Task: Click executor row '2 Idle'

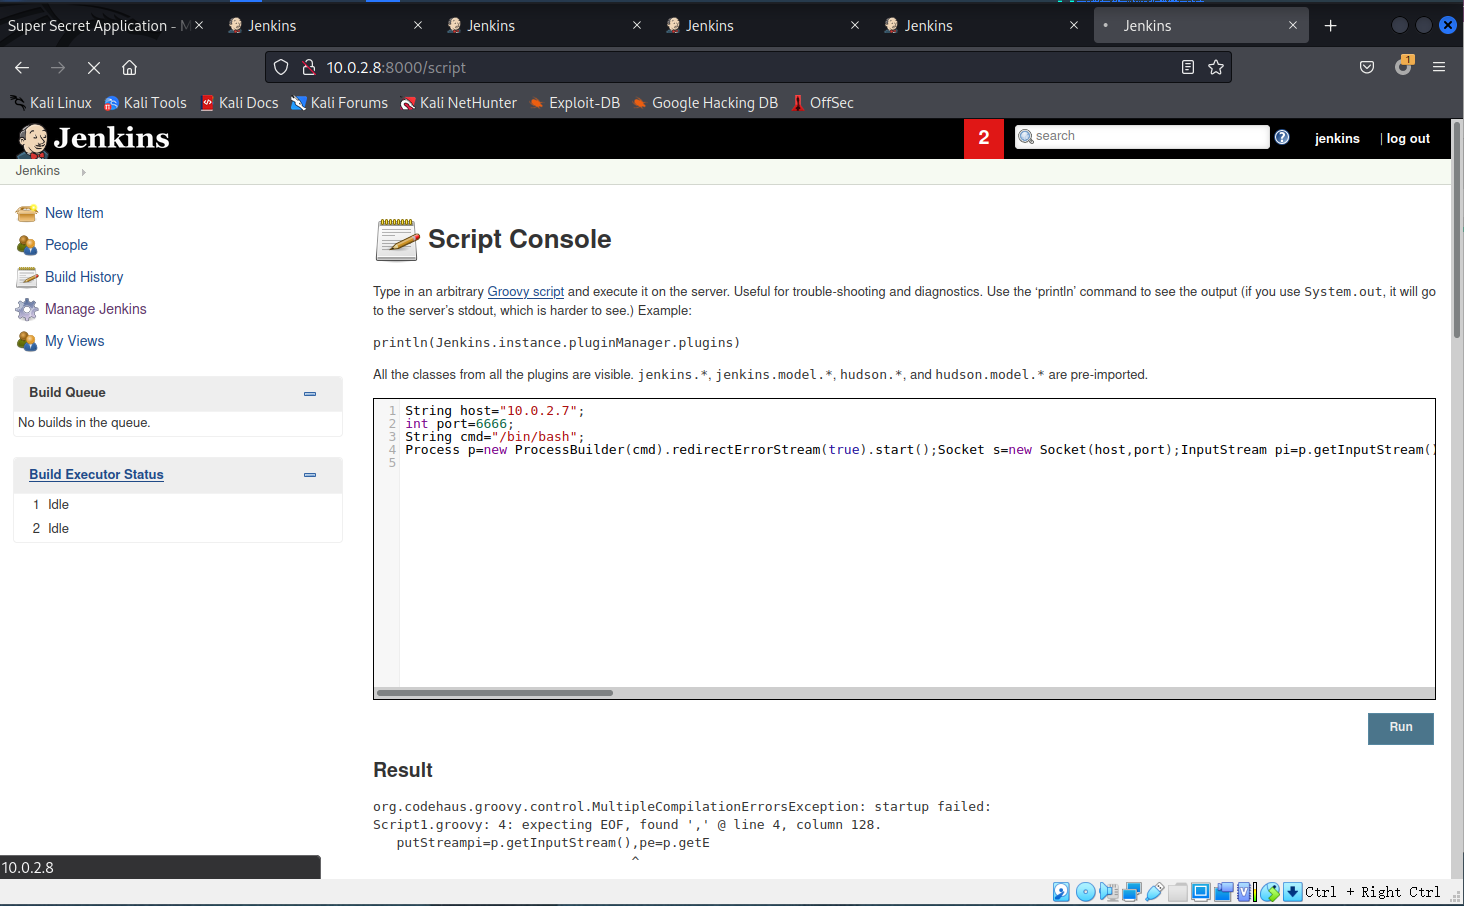Action: pos(51,529)
